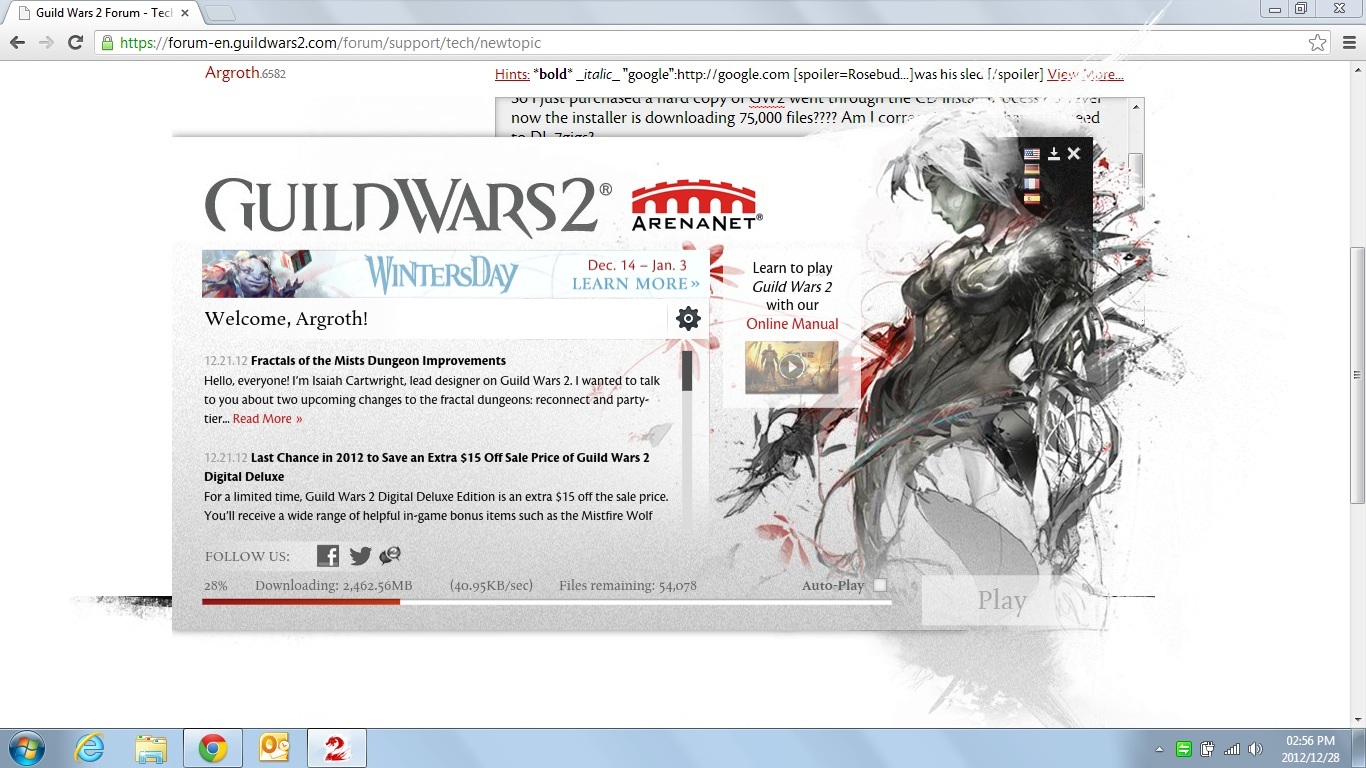Choose the French flag language
Image resolution: width=1366 pixels, height=768 pixels.
[1031, 184]
